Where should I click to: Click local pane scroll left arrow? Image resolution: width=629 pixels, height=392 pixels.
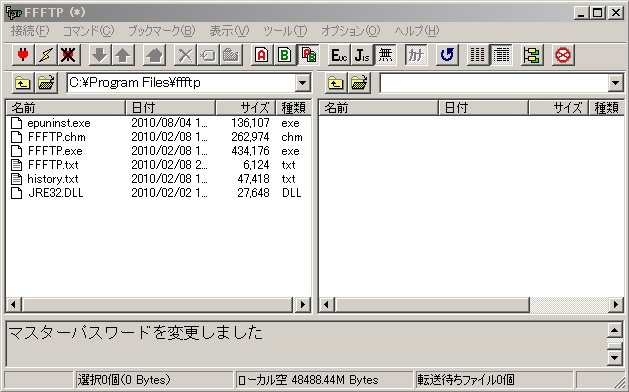click(14, 305)
